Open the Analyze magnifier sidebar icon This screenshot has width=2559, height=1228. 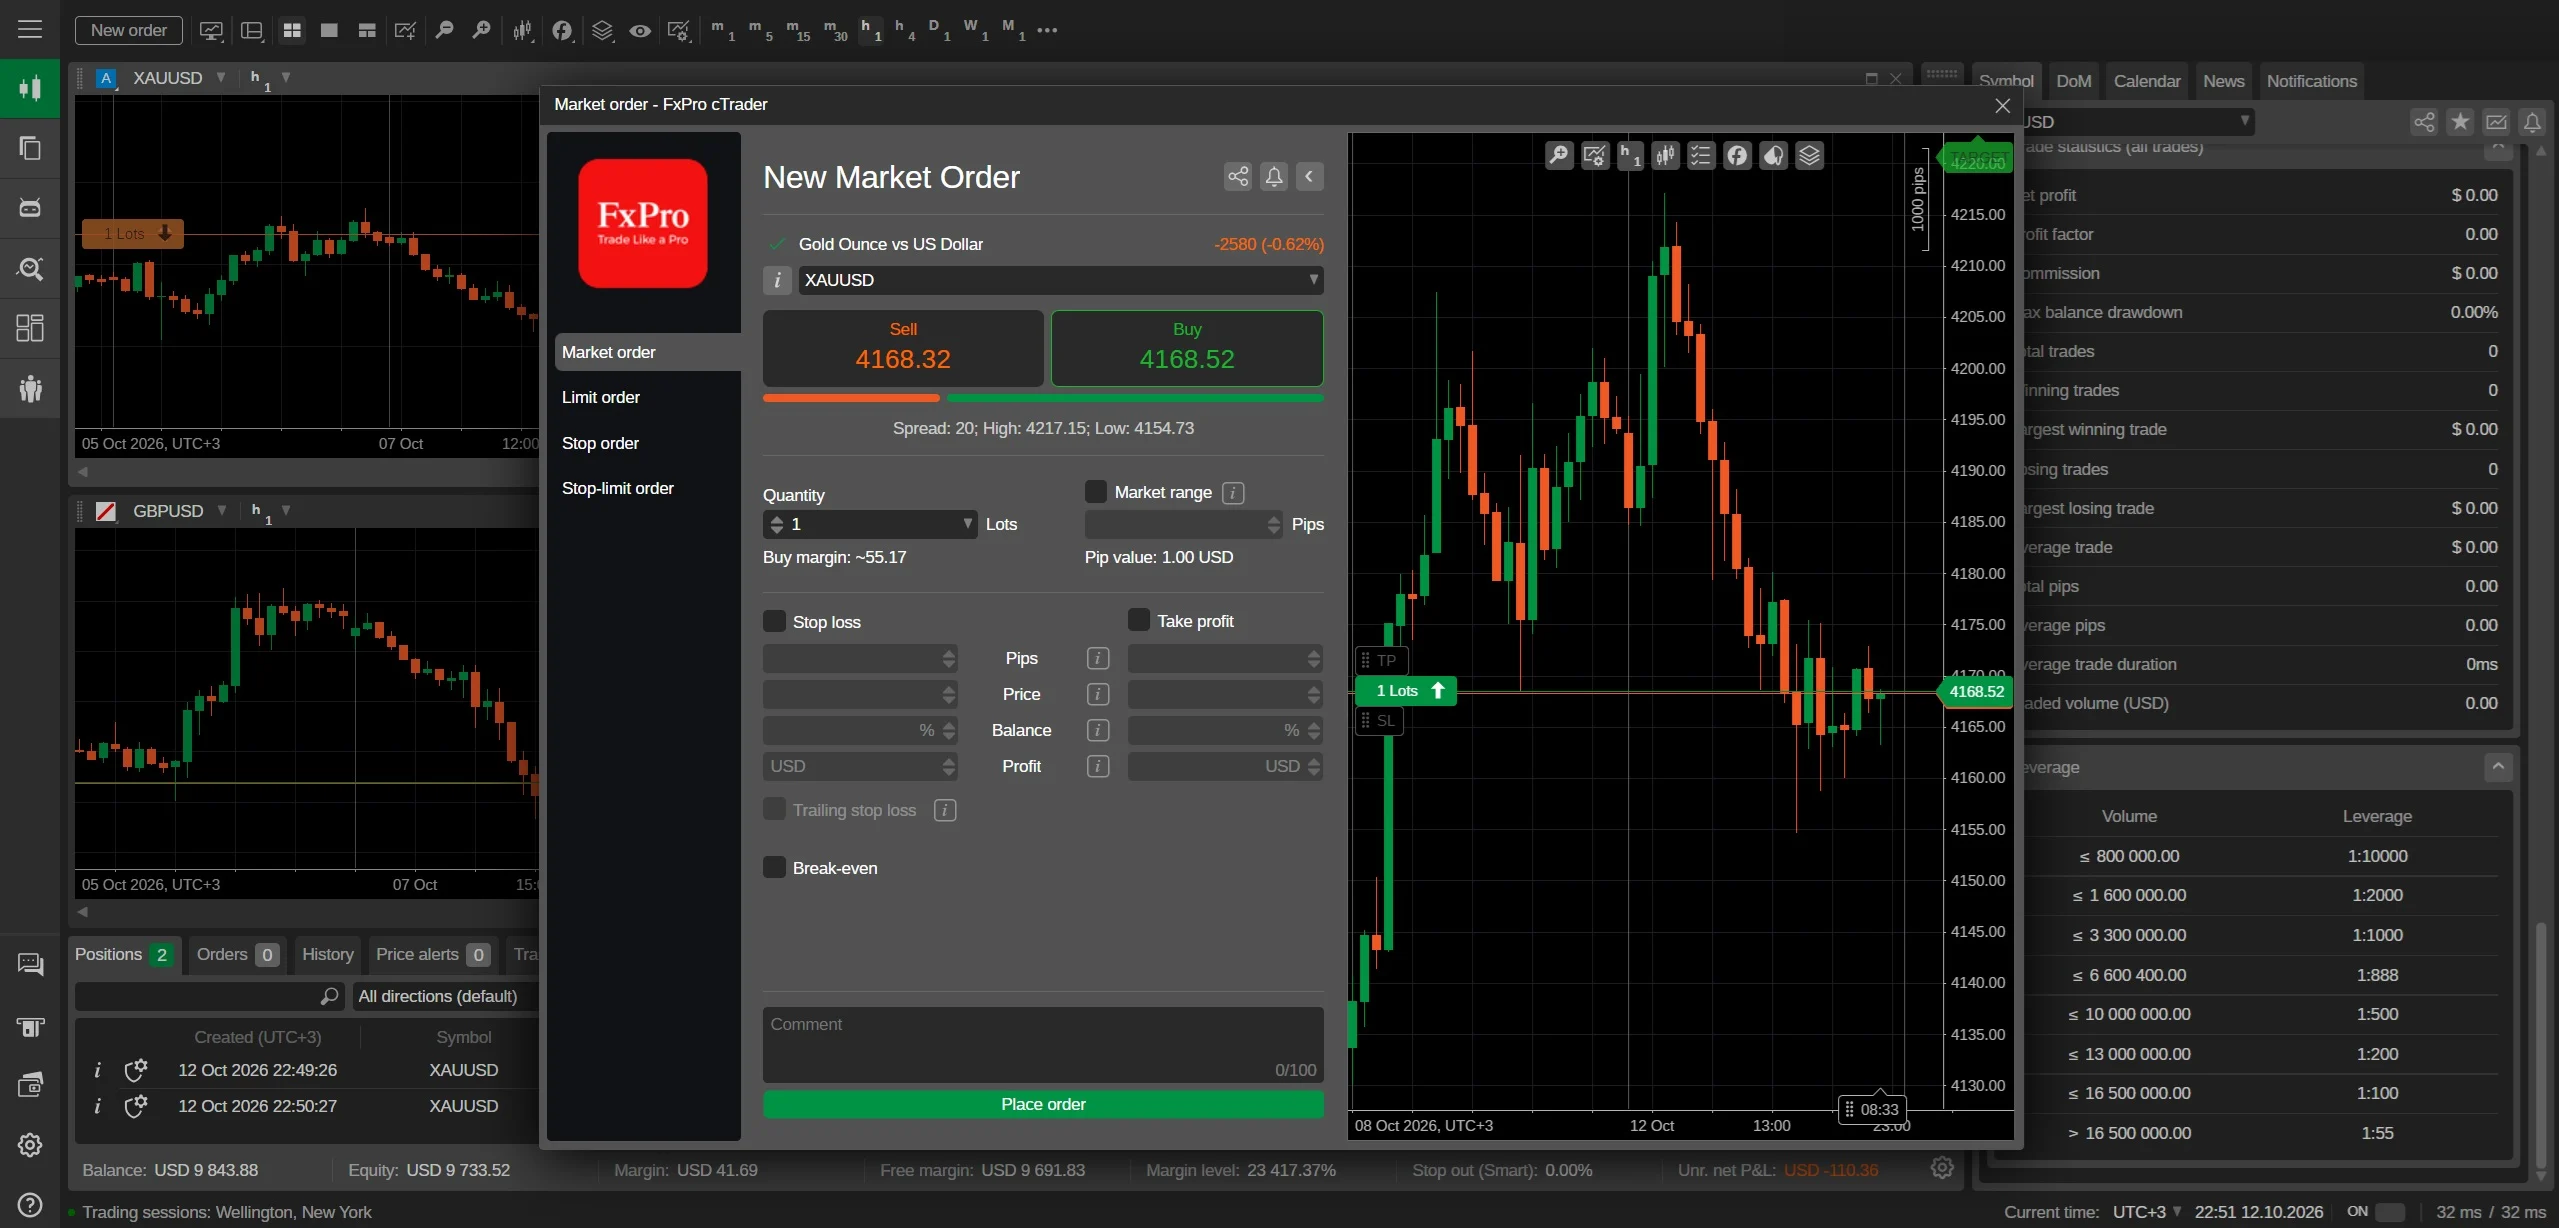(30, 268)
